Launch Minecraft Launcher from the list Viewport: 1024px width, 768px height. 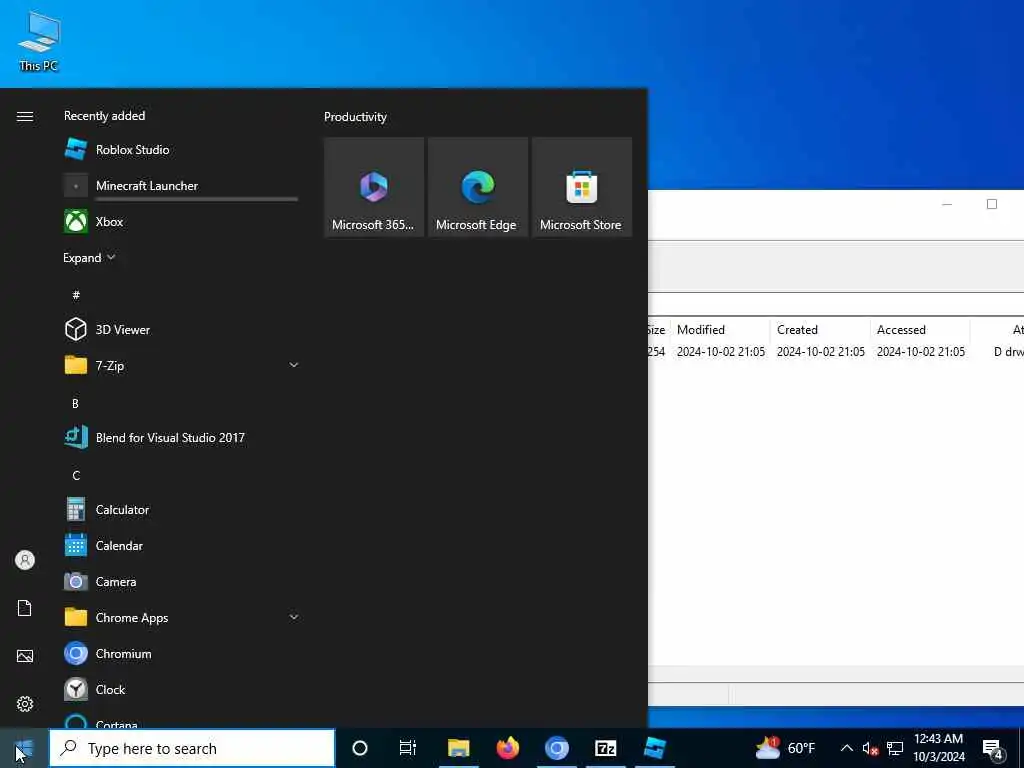[x=181, y=185]
